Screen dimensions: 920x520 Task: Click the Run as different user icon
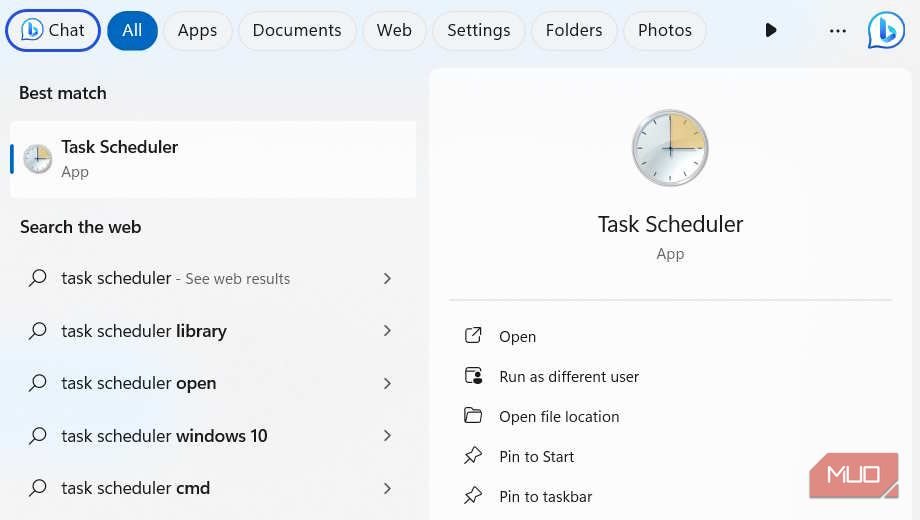point(473,376)
